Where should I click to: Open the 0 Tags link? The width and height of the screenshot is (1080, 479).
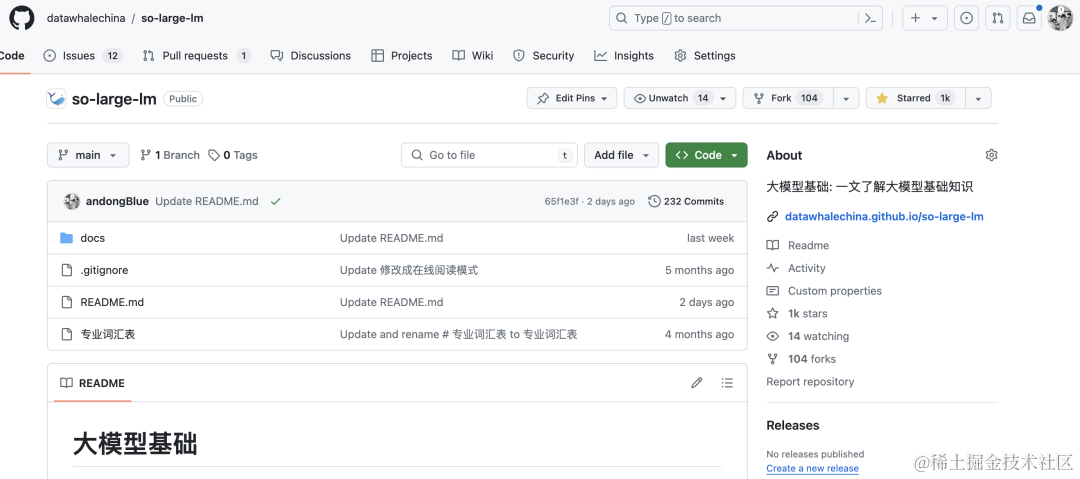233,155
